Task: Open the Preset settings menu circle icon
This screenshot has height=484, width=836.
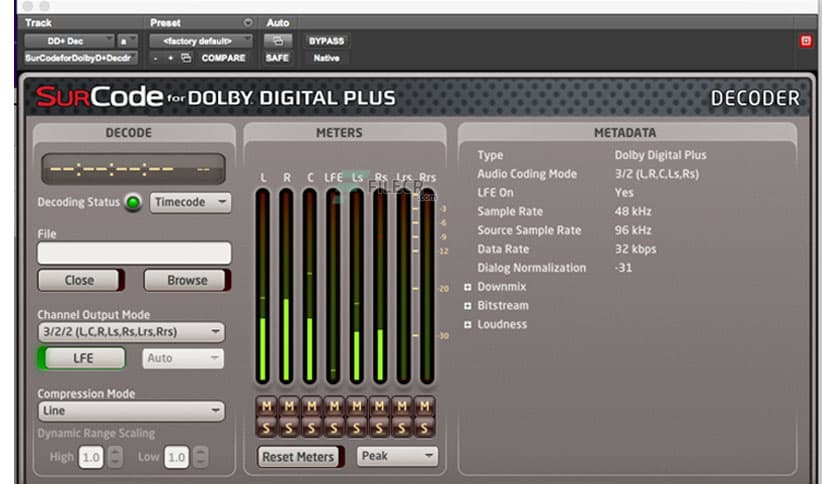Action: tap(248, 22)
